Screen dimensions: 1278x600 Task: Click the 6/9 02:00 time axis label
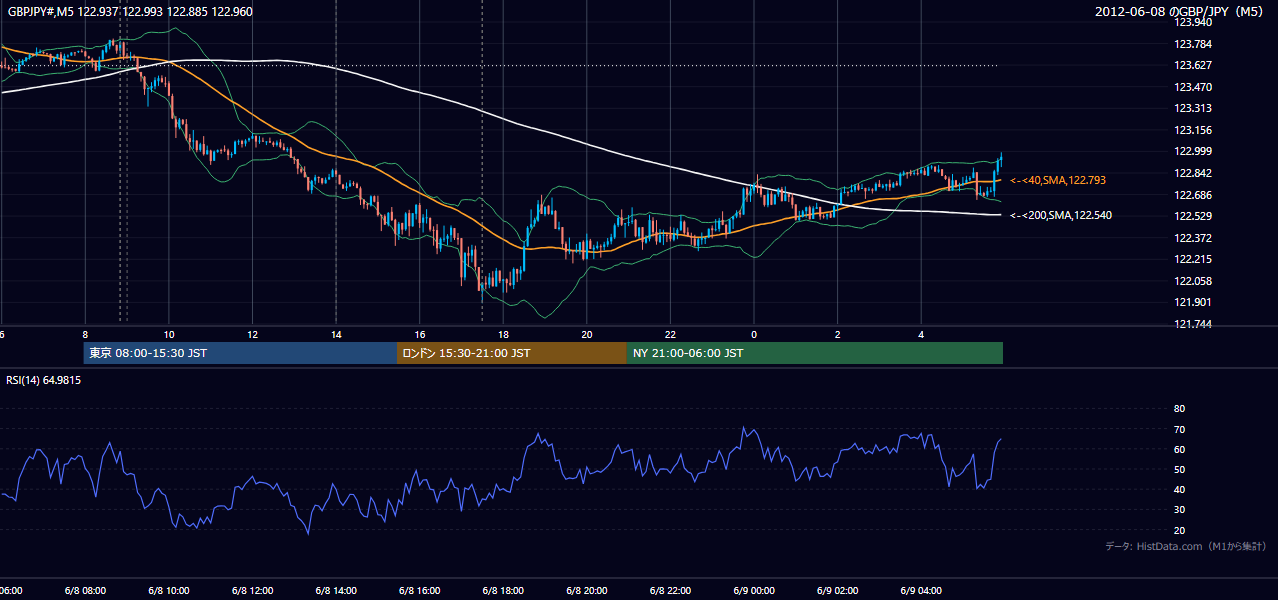click(838, 590)
